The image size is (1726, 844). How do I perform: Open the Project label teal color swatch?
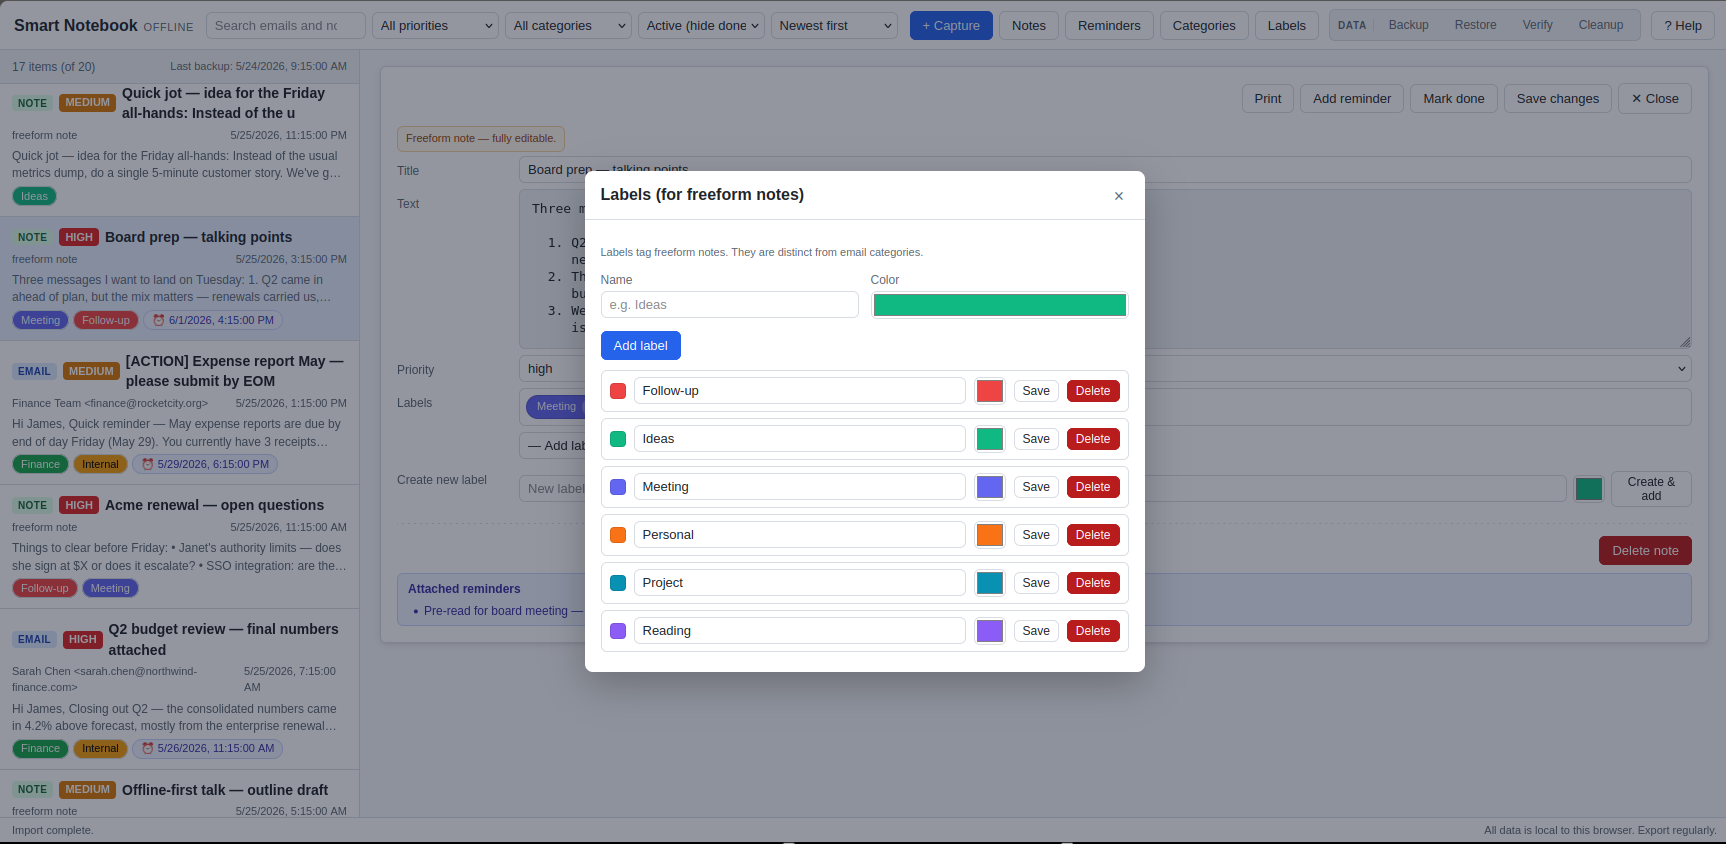point(989,583)
